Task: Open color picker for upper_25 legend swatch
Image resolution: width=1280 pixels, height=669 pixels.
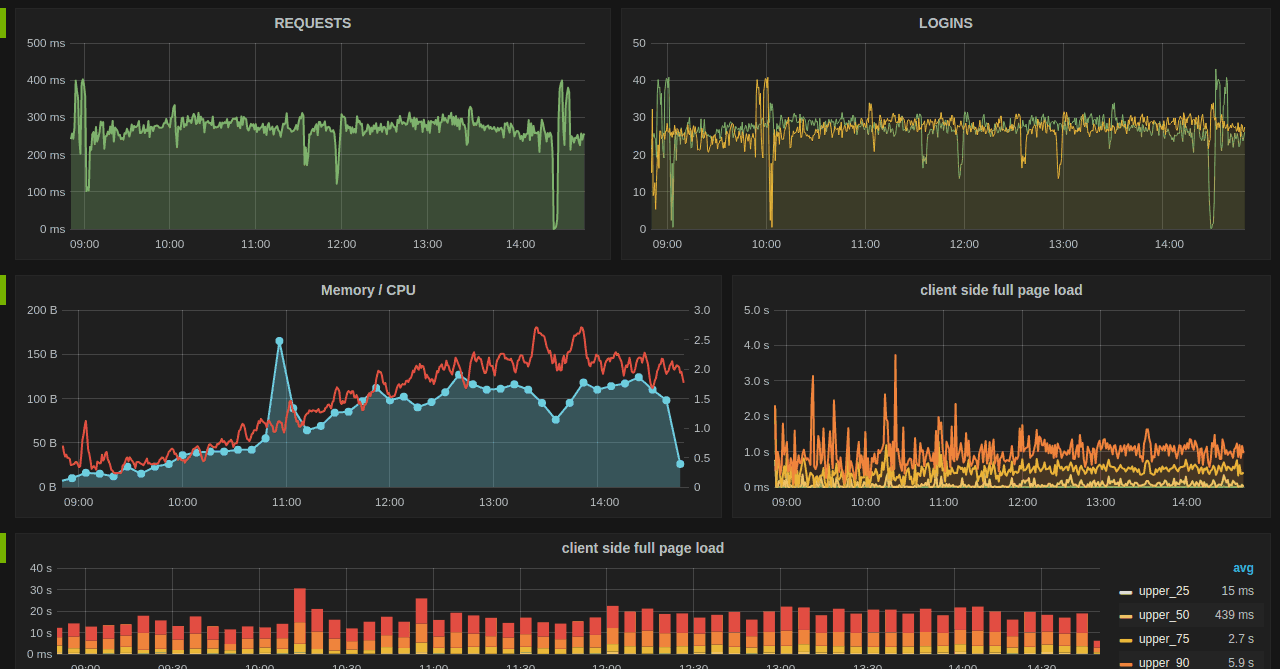Action: pos(1126,592)
